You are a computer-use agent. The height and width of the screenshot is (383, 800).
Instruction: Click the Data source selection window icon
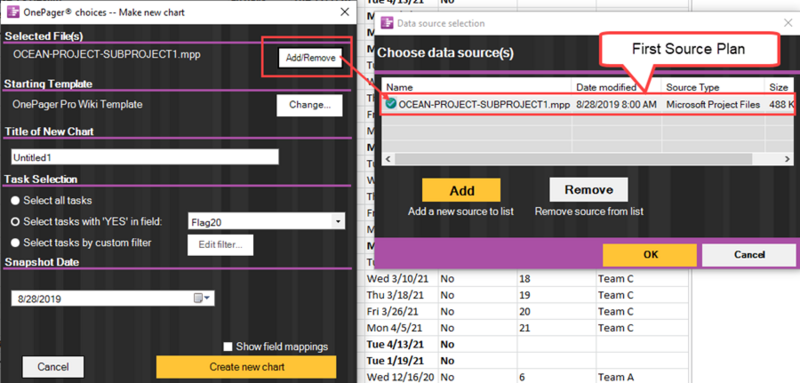387,23
